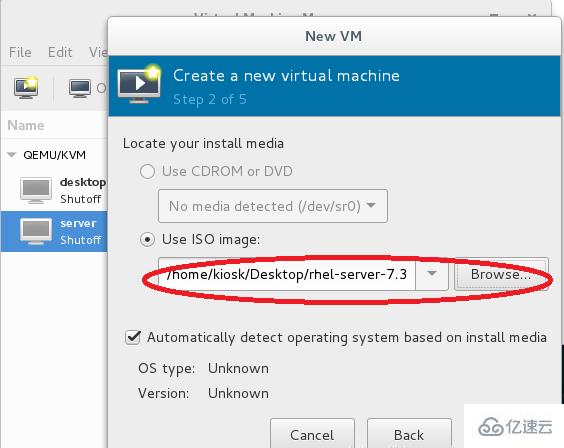The image size is (564, 448).
Task: Click the server VM monitor icon
Action: 36,231
